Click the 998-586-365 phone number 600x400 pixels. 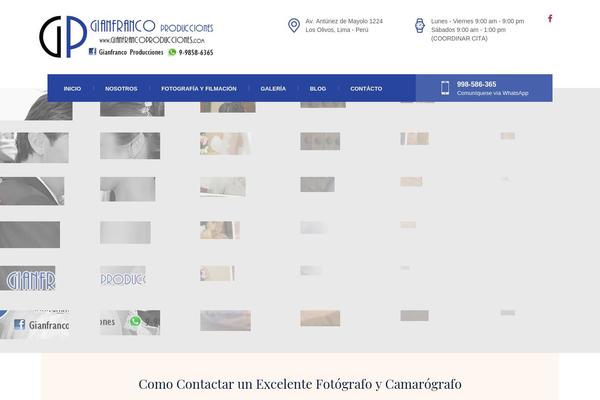click(x=476, y=84)
